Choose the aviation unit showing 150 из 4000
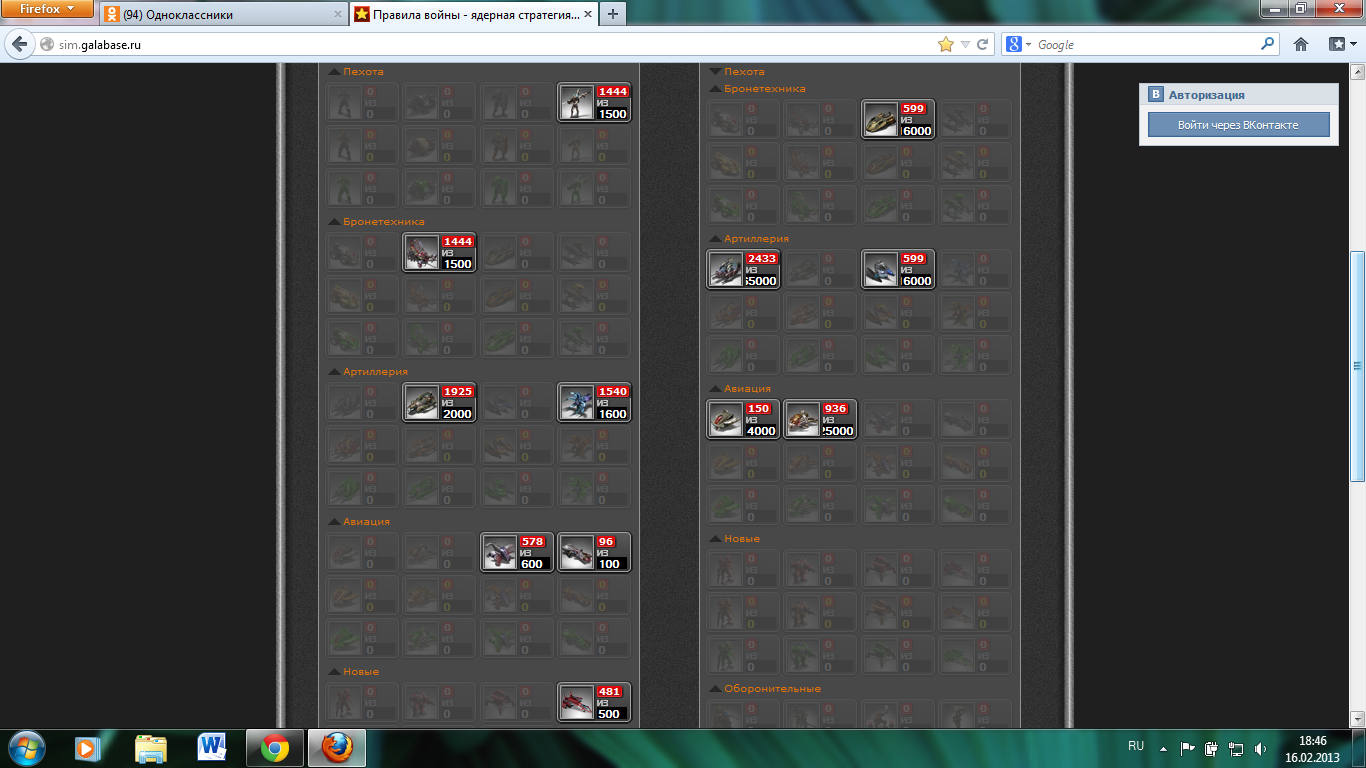Image resolution: width=1366 pixels, height=768 pixels. coord(743,419)
